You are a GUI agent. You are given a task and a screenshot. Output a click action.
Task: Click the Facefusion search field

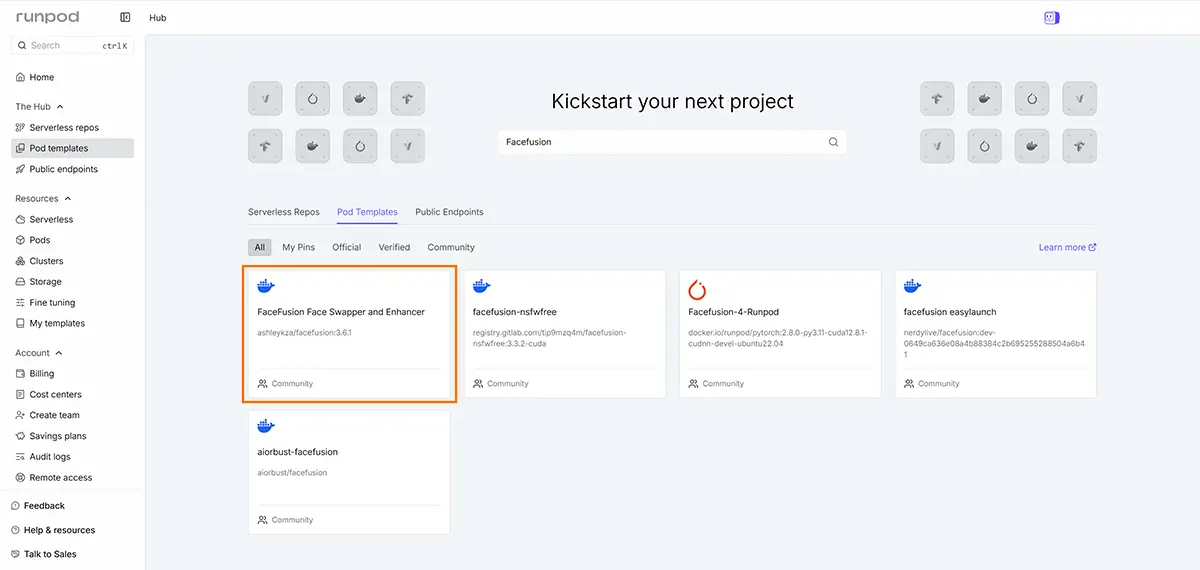tap(672, 142)
